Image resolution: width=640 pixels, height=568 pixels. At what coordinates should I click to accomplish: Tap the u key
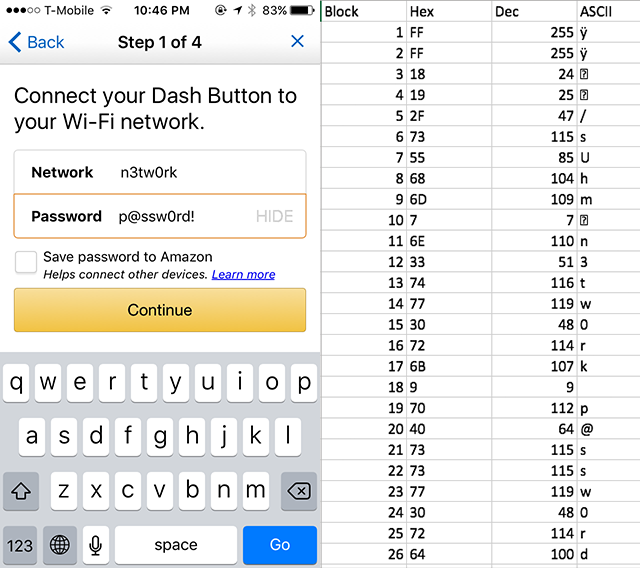pos(208,383)
